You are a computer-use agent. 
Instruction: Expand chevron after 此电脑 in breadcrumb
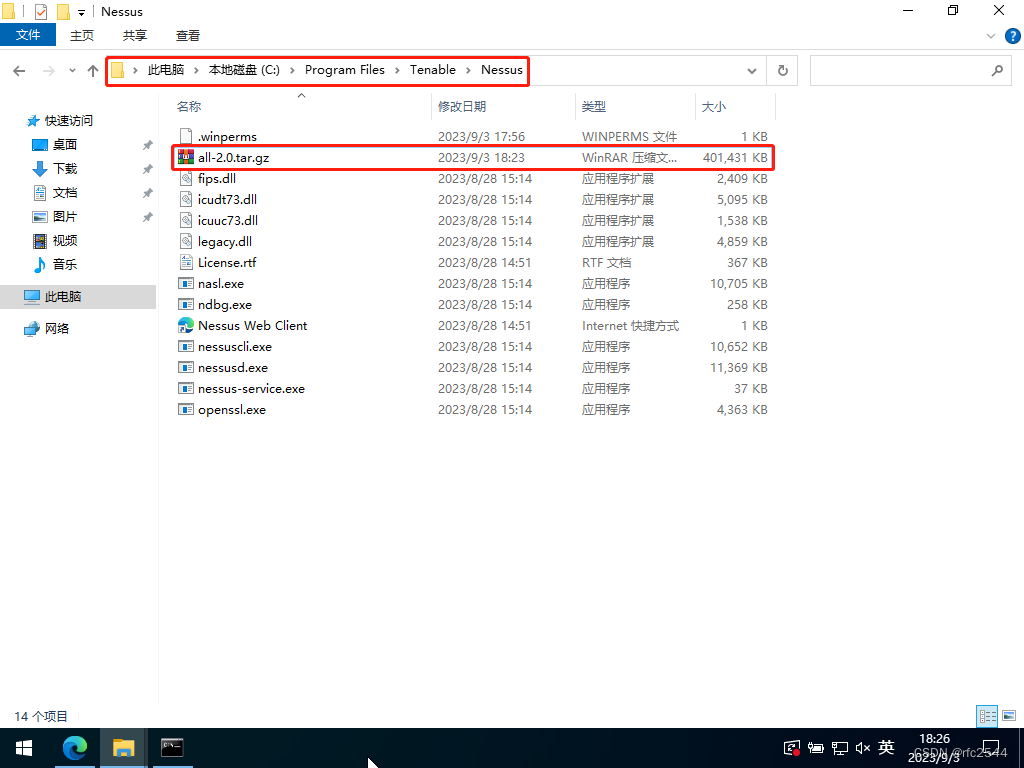[x=196, y=70]
